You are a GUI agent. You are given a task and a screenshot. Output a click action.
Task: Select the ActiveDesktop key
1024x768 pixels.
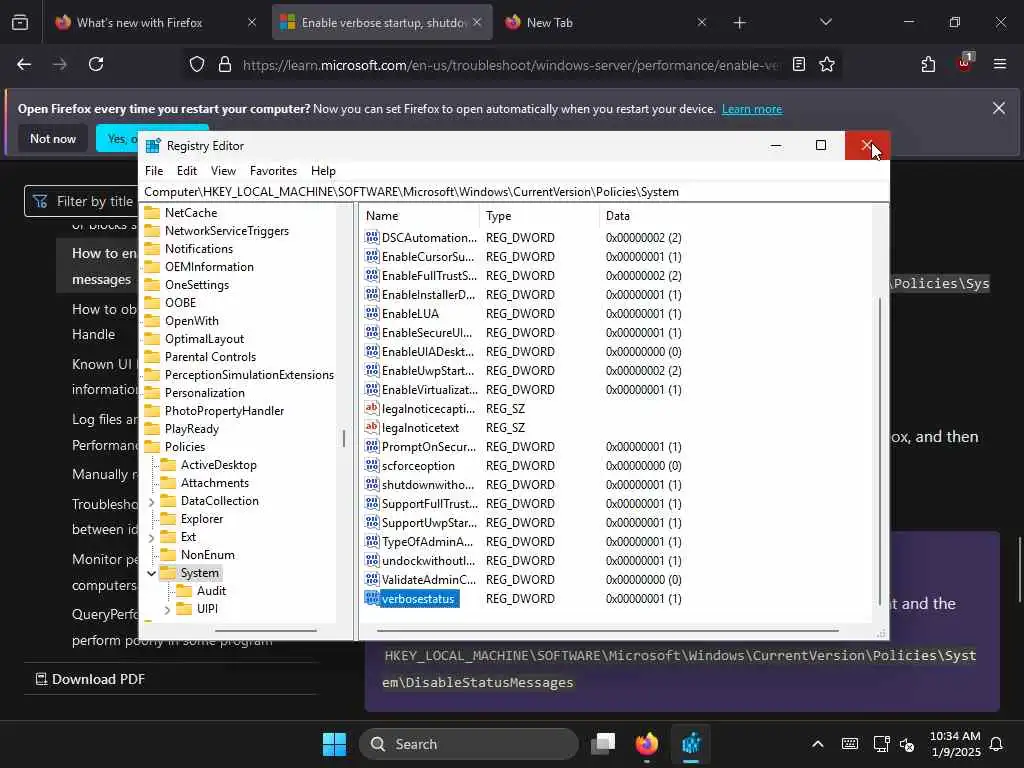[x=218, y=464]
